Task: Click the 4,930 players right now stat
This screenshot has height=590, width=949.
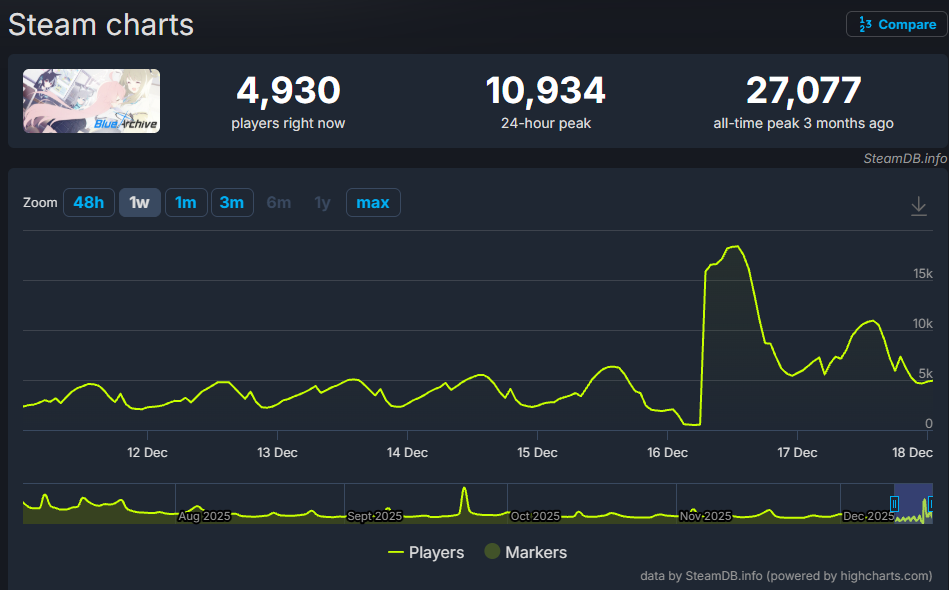Action: point(288,102)
